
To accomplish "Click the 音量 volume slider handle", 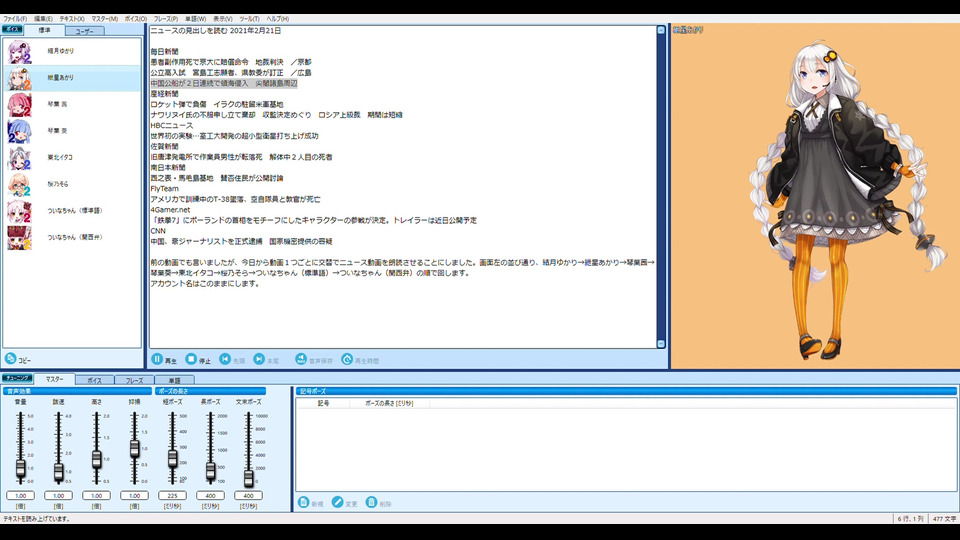I will pyautogui.click(x=20, y=469).
